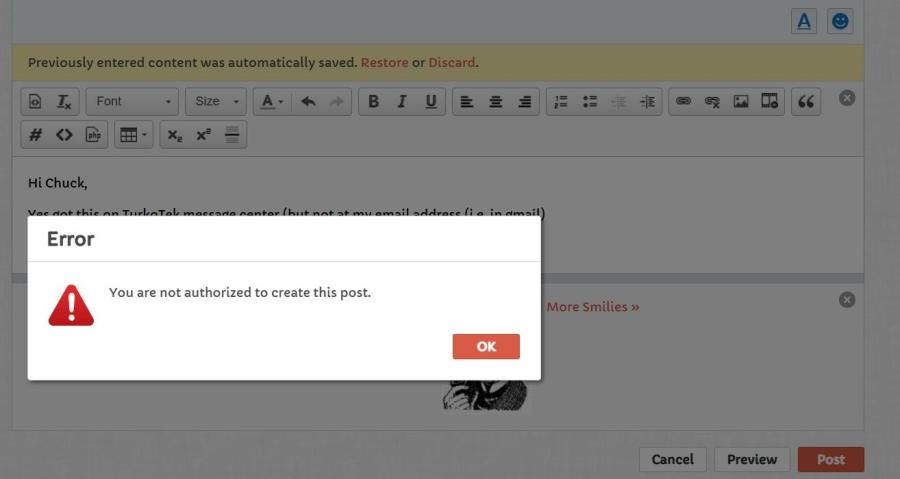The image size is (900, 479).
Task: Toggle bold formatting in the editor toolbar
Action: 373,102
